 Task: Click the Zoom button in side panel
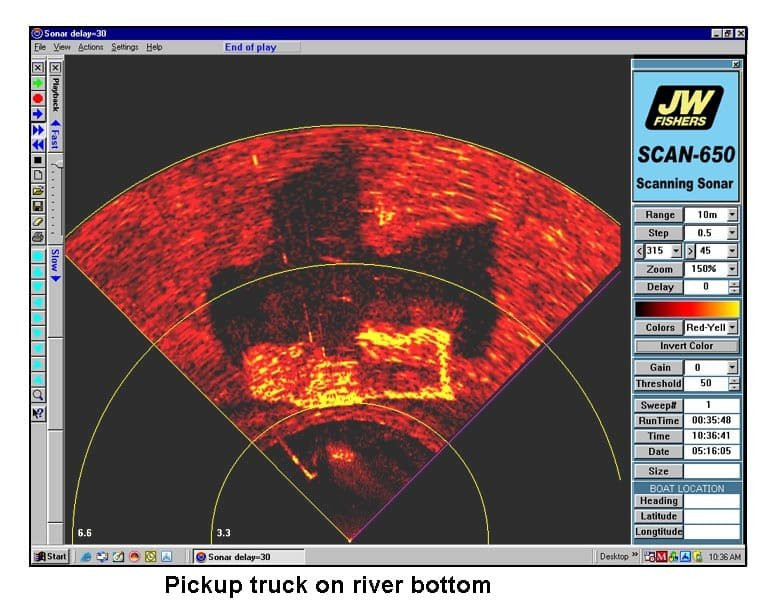pos(659,269)
